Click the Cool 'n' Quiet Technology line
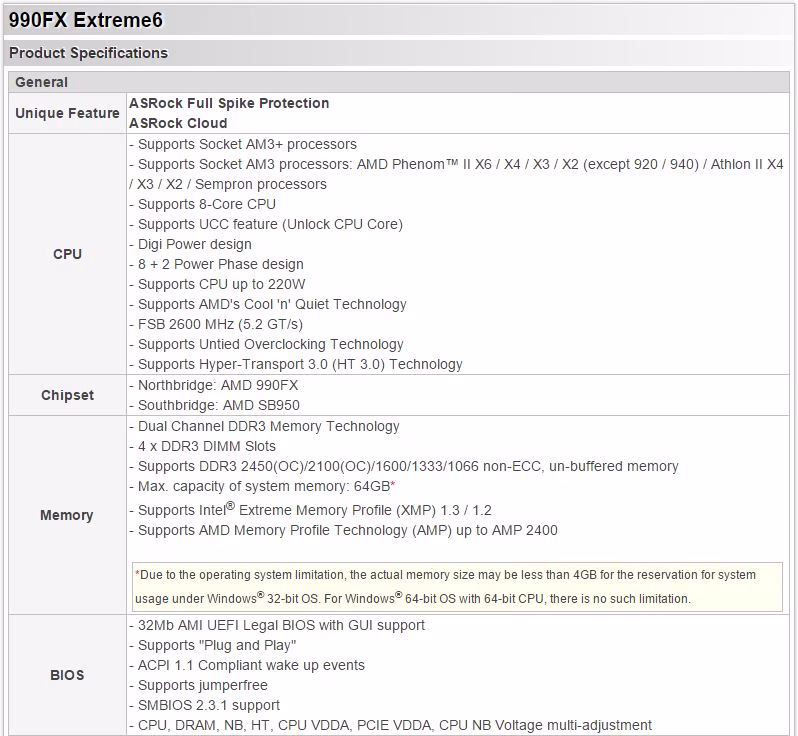798x736 pixels. 268,304
